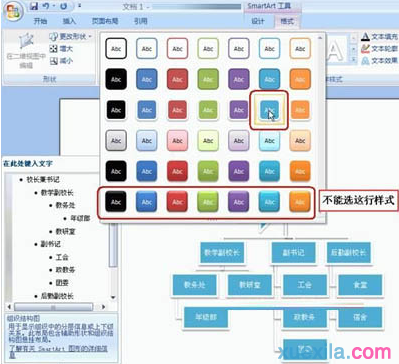399x364 pixels.
Task: Click the Undo arrow in quick access toolbar
Action: pos(46,6)
